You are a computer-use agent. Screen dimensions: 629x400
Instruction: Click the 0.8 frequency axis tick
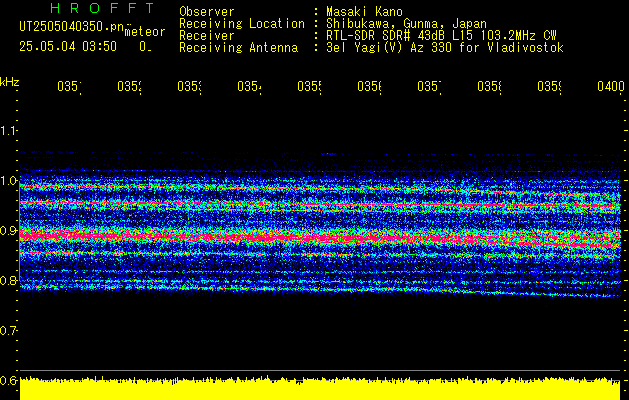coord(9,280)
